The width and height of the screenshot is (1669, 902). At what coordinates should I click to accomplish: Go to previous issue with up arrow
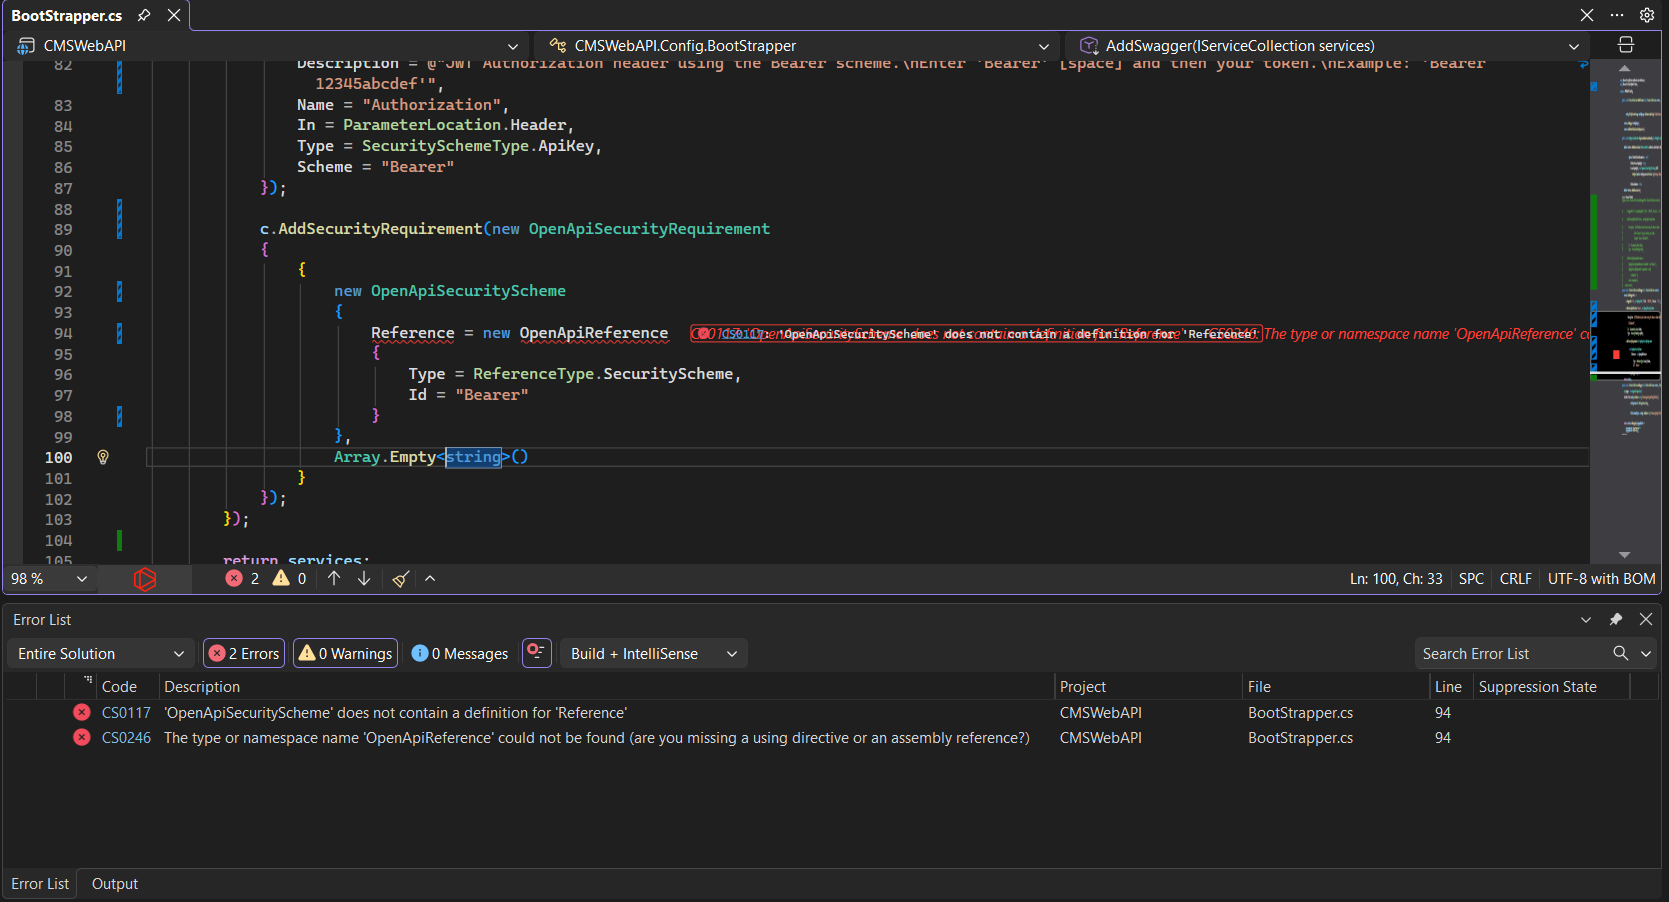tap(334, 579)
